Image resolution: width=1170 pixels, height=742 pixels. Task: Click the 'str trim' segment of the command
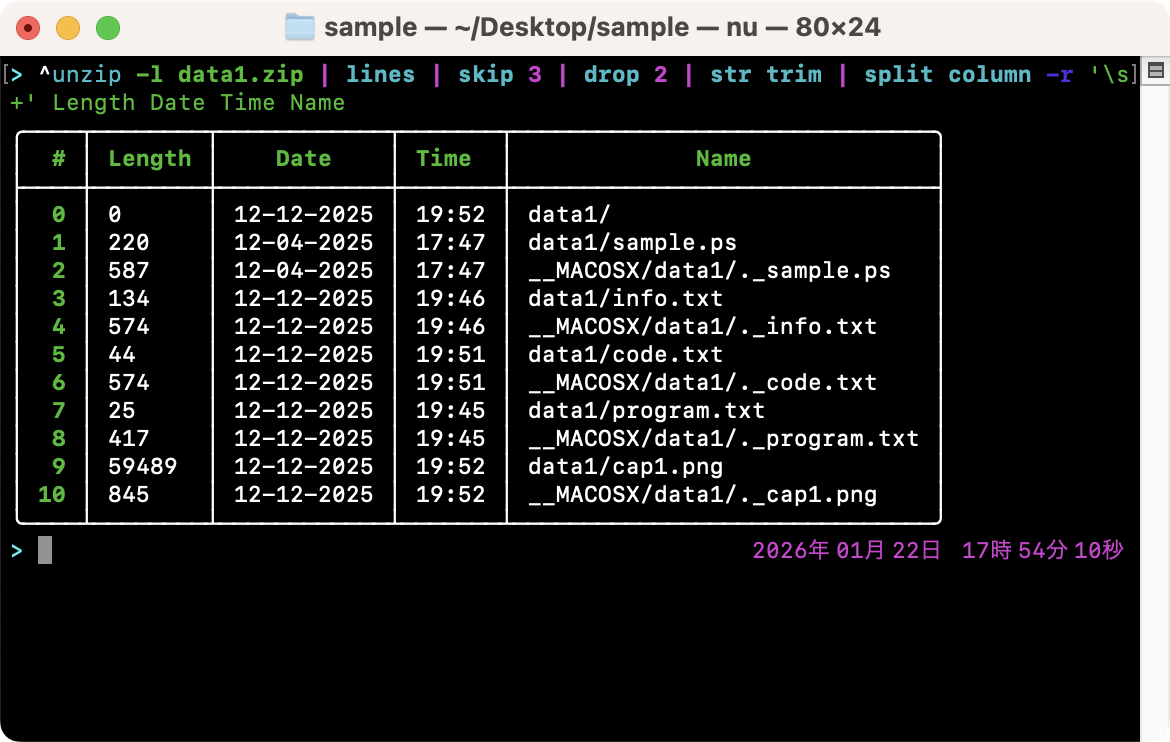click(x=766, y=74)
